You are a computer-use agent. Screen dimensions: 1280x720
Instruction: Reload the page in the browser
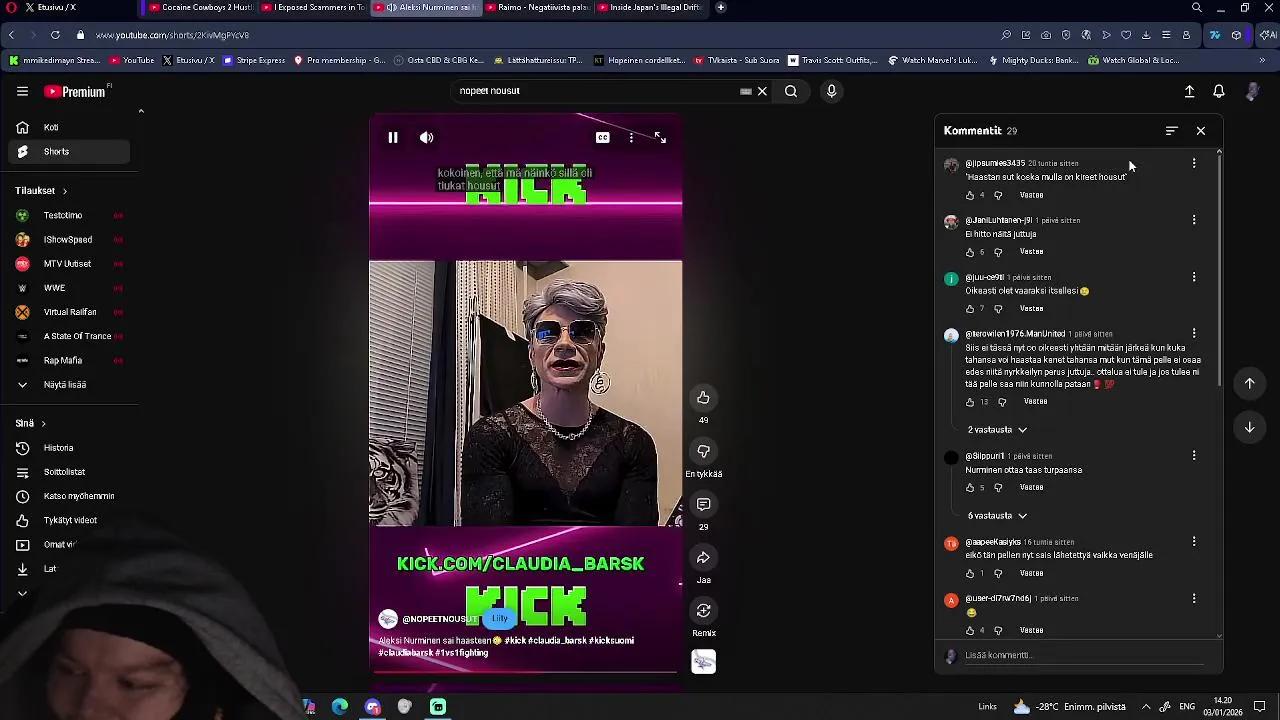tap(55, 35)
